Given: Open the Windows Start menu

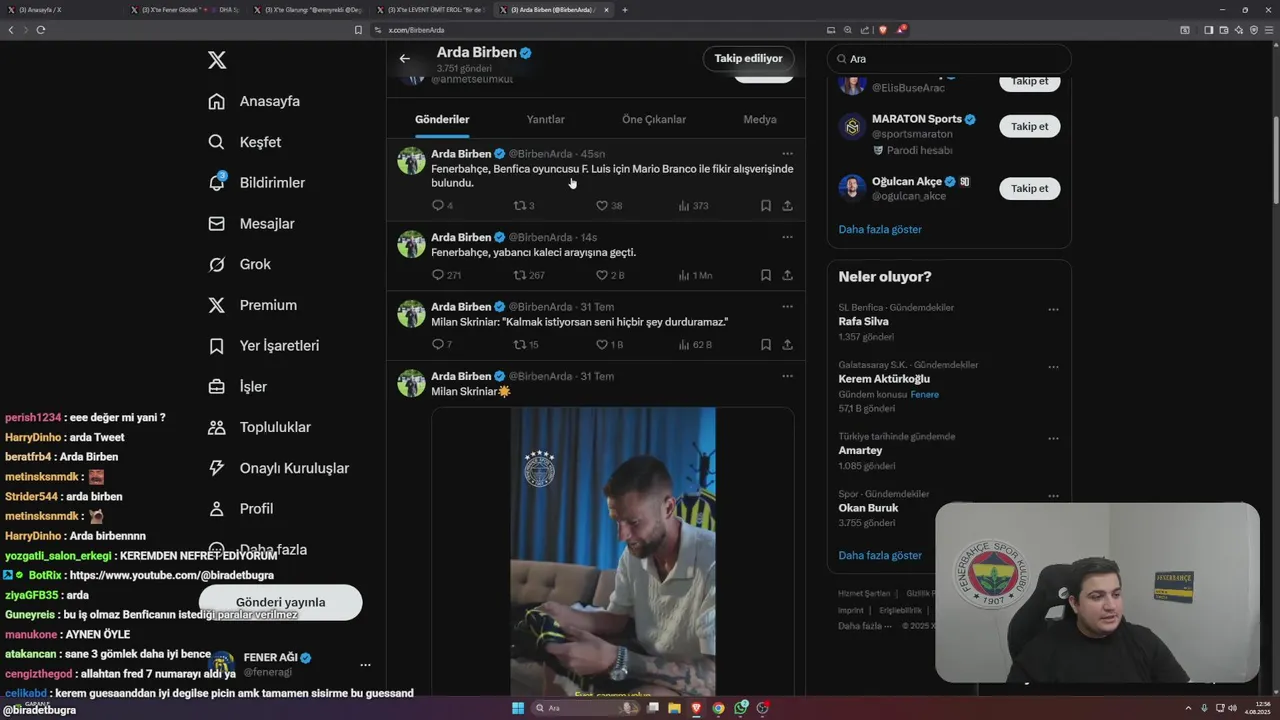Looking at the screenshot, I should [518, 708].
